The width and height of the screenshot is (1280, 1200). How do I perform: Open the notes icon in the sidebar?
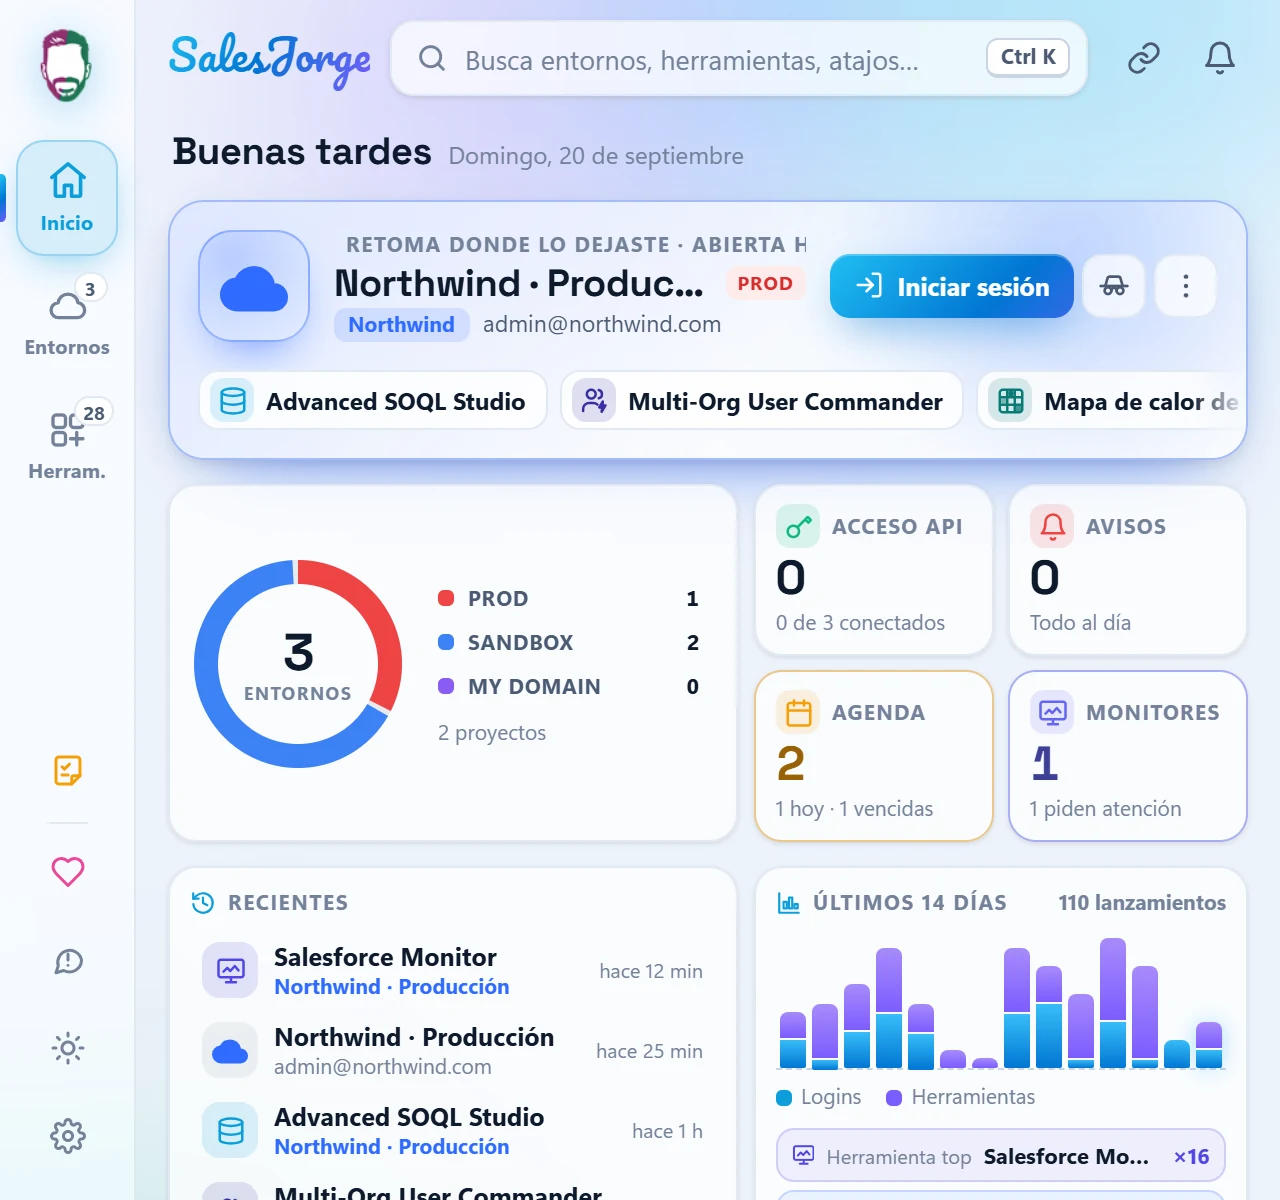67,770
